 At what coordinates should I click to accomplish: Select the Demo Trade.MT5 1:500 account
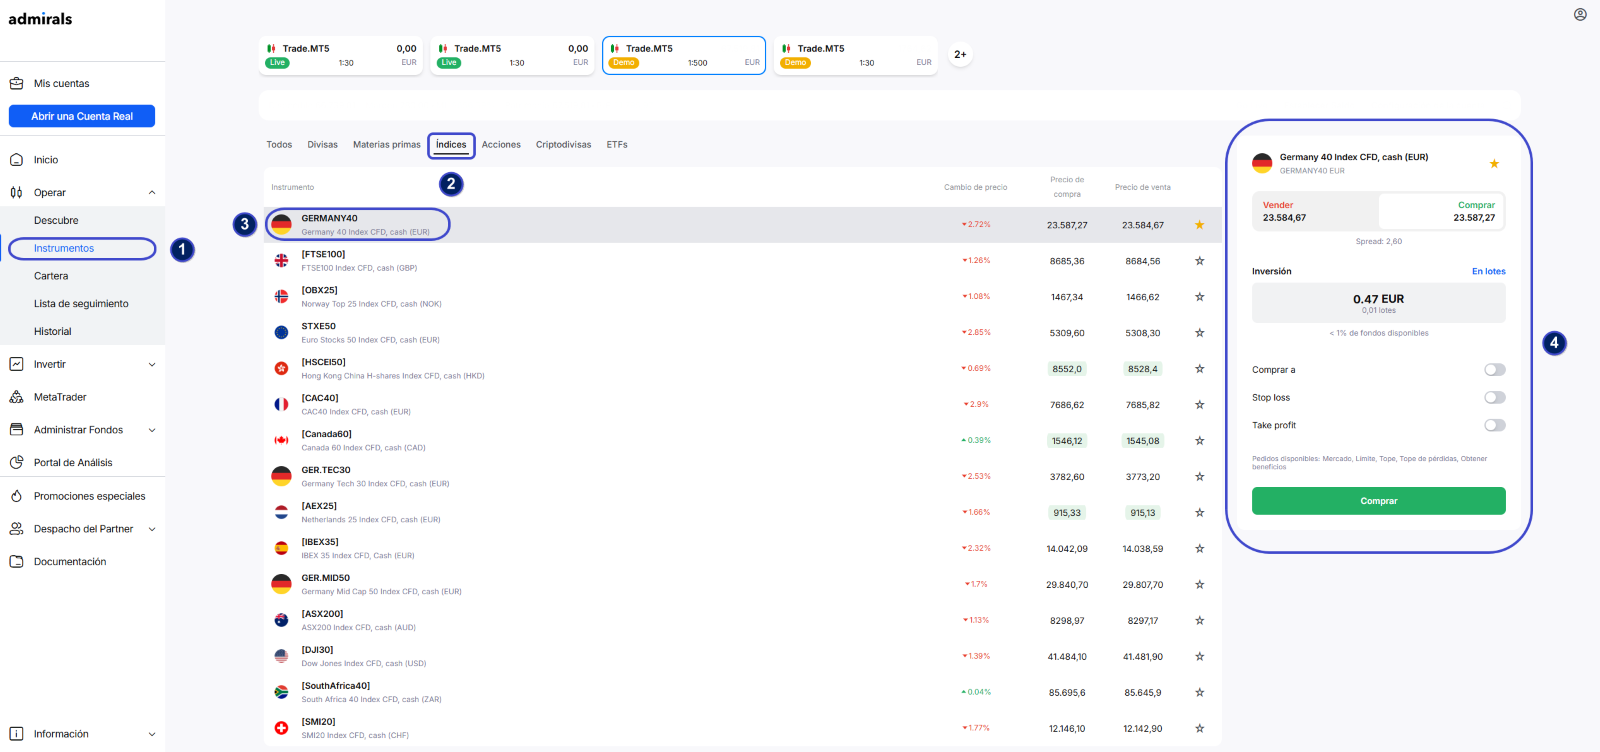[684, 55]
